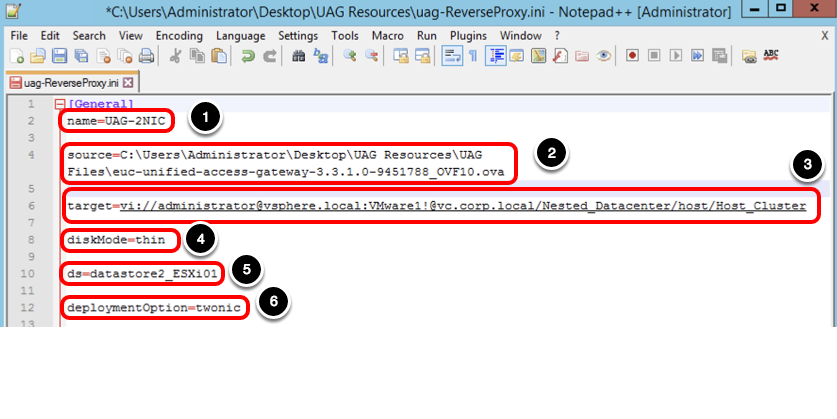Play back the recorded macro icon
The width and height of the screenshot is (837, 419).
tap(676, 56)
